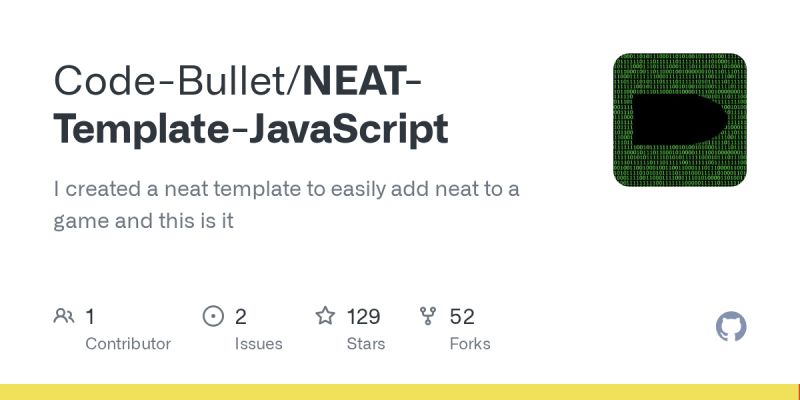Open the GitHub Octocat logo
The height and width of the screenshot is (400, 800).
point(731,327)
